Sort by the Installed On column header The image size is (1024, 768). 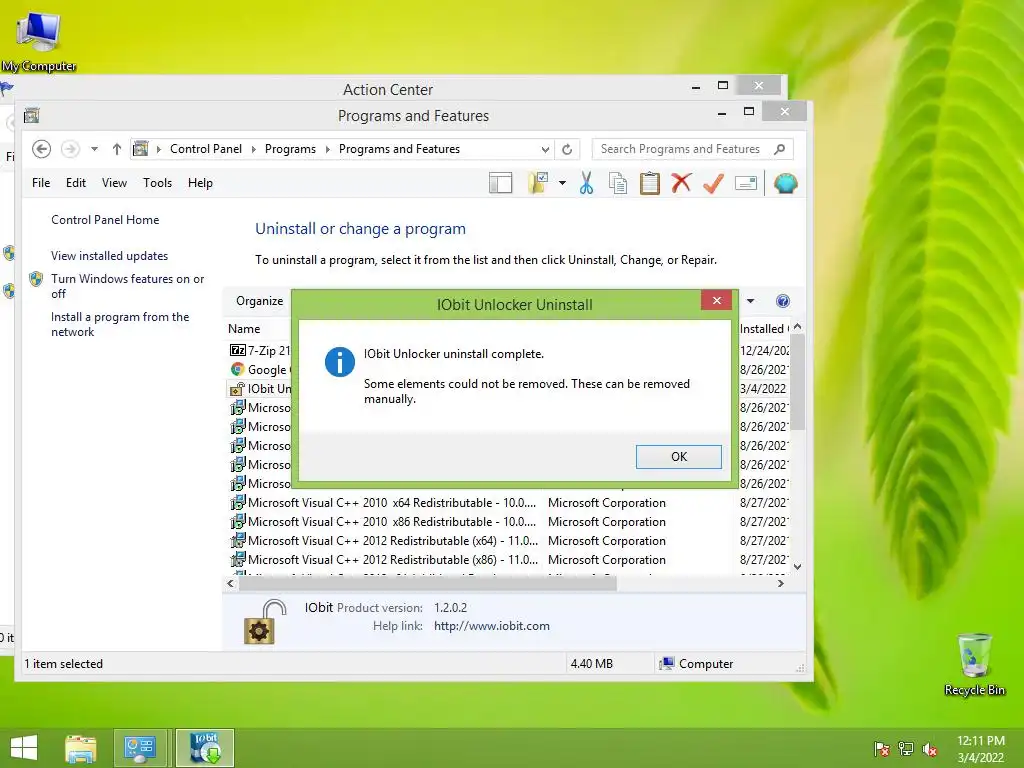point(764,328)
